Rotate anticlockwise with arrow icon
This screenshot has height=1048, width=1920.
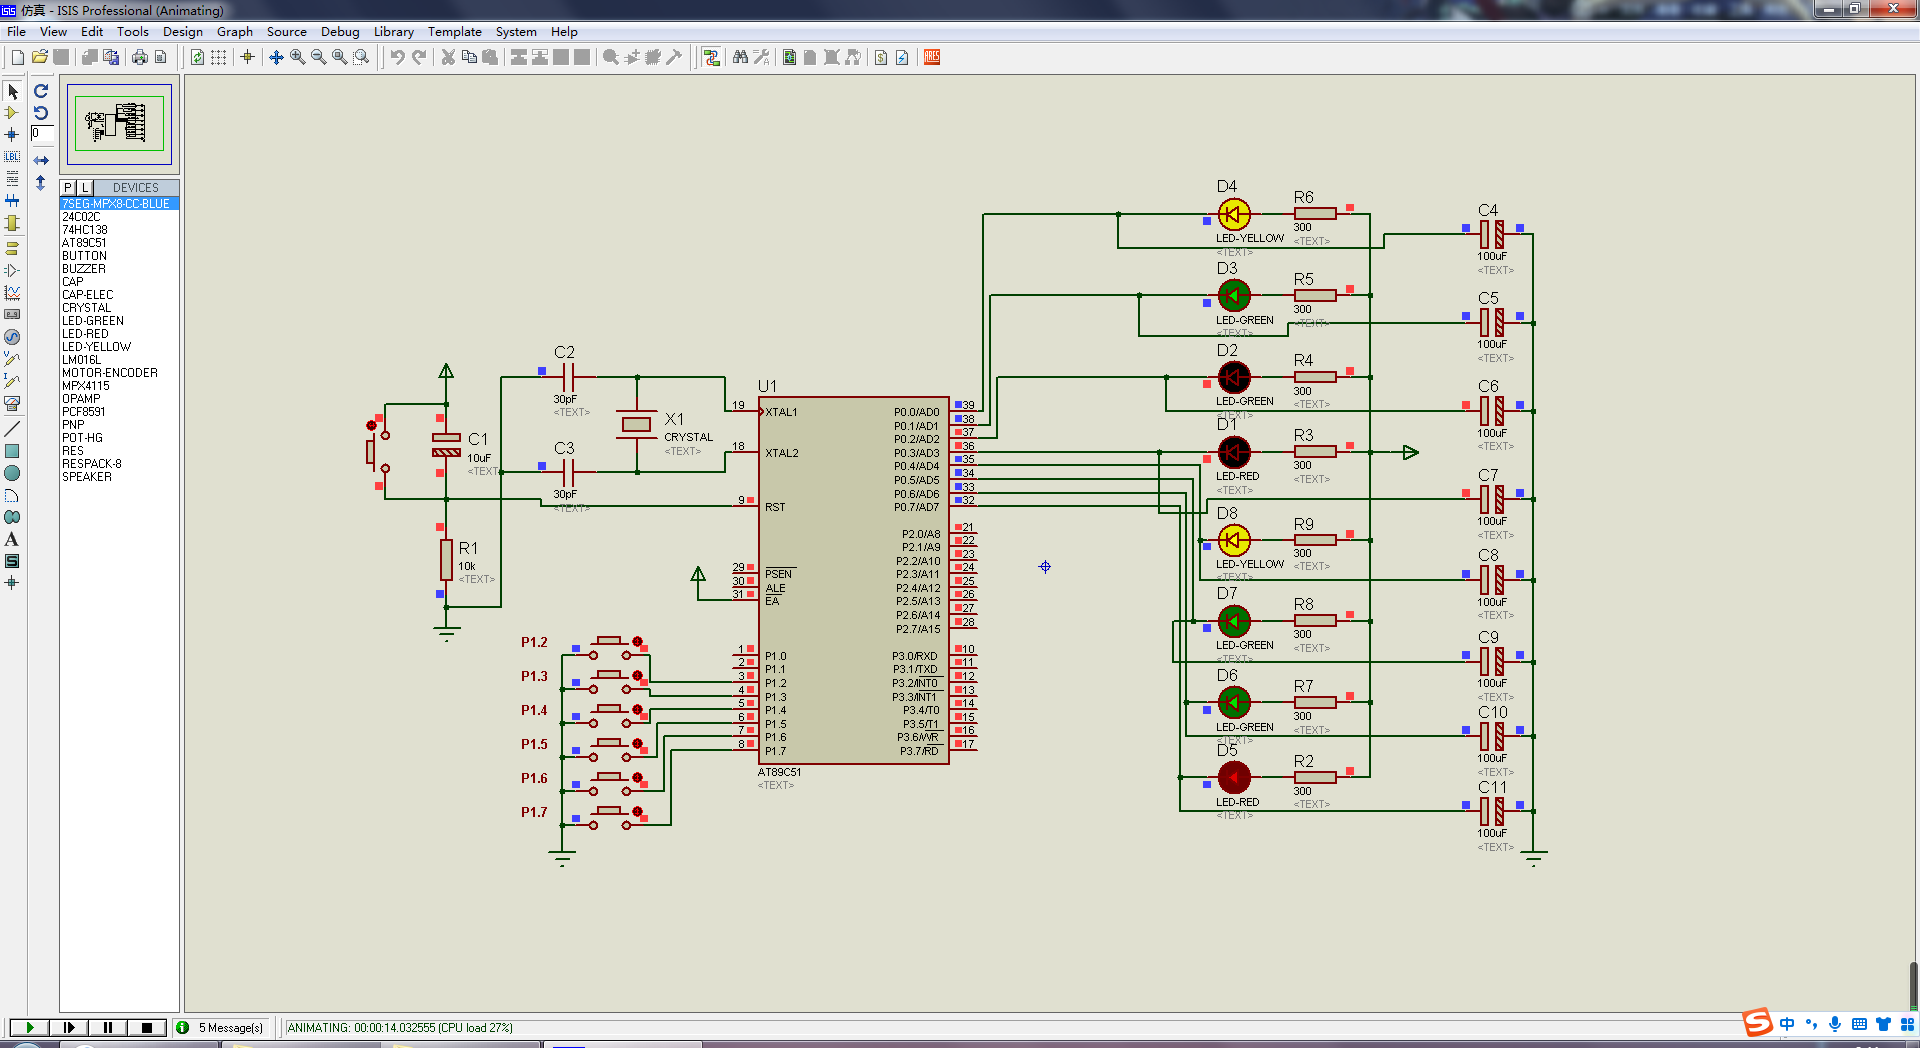41,113
